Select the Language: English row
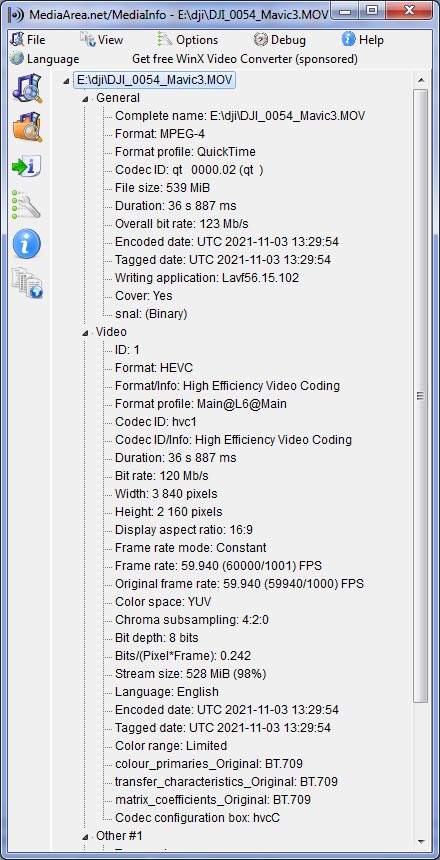 click(x=167, y=692)
